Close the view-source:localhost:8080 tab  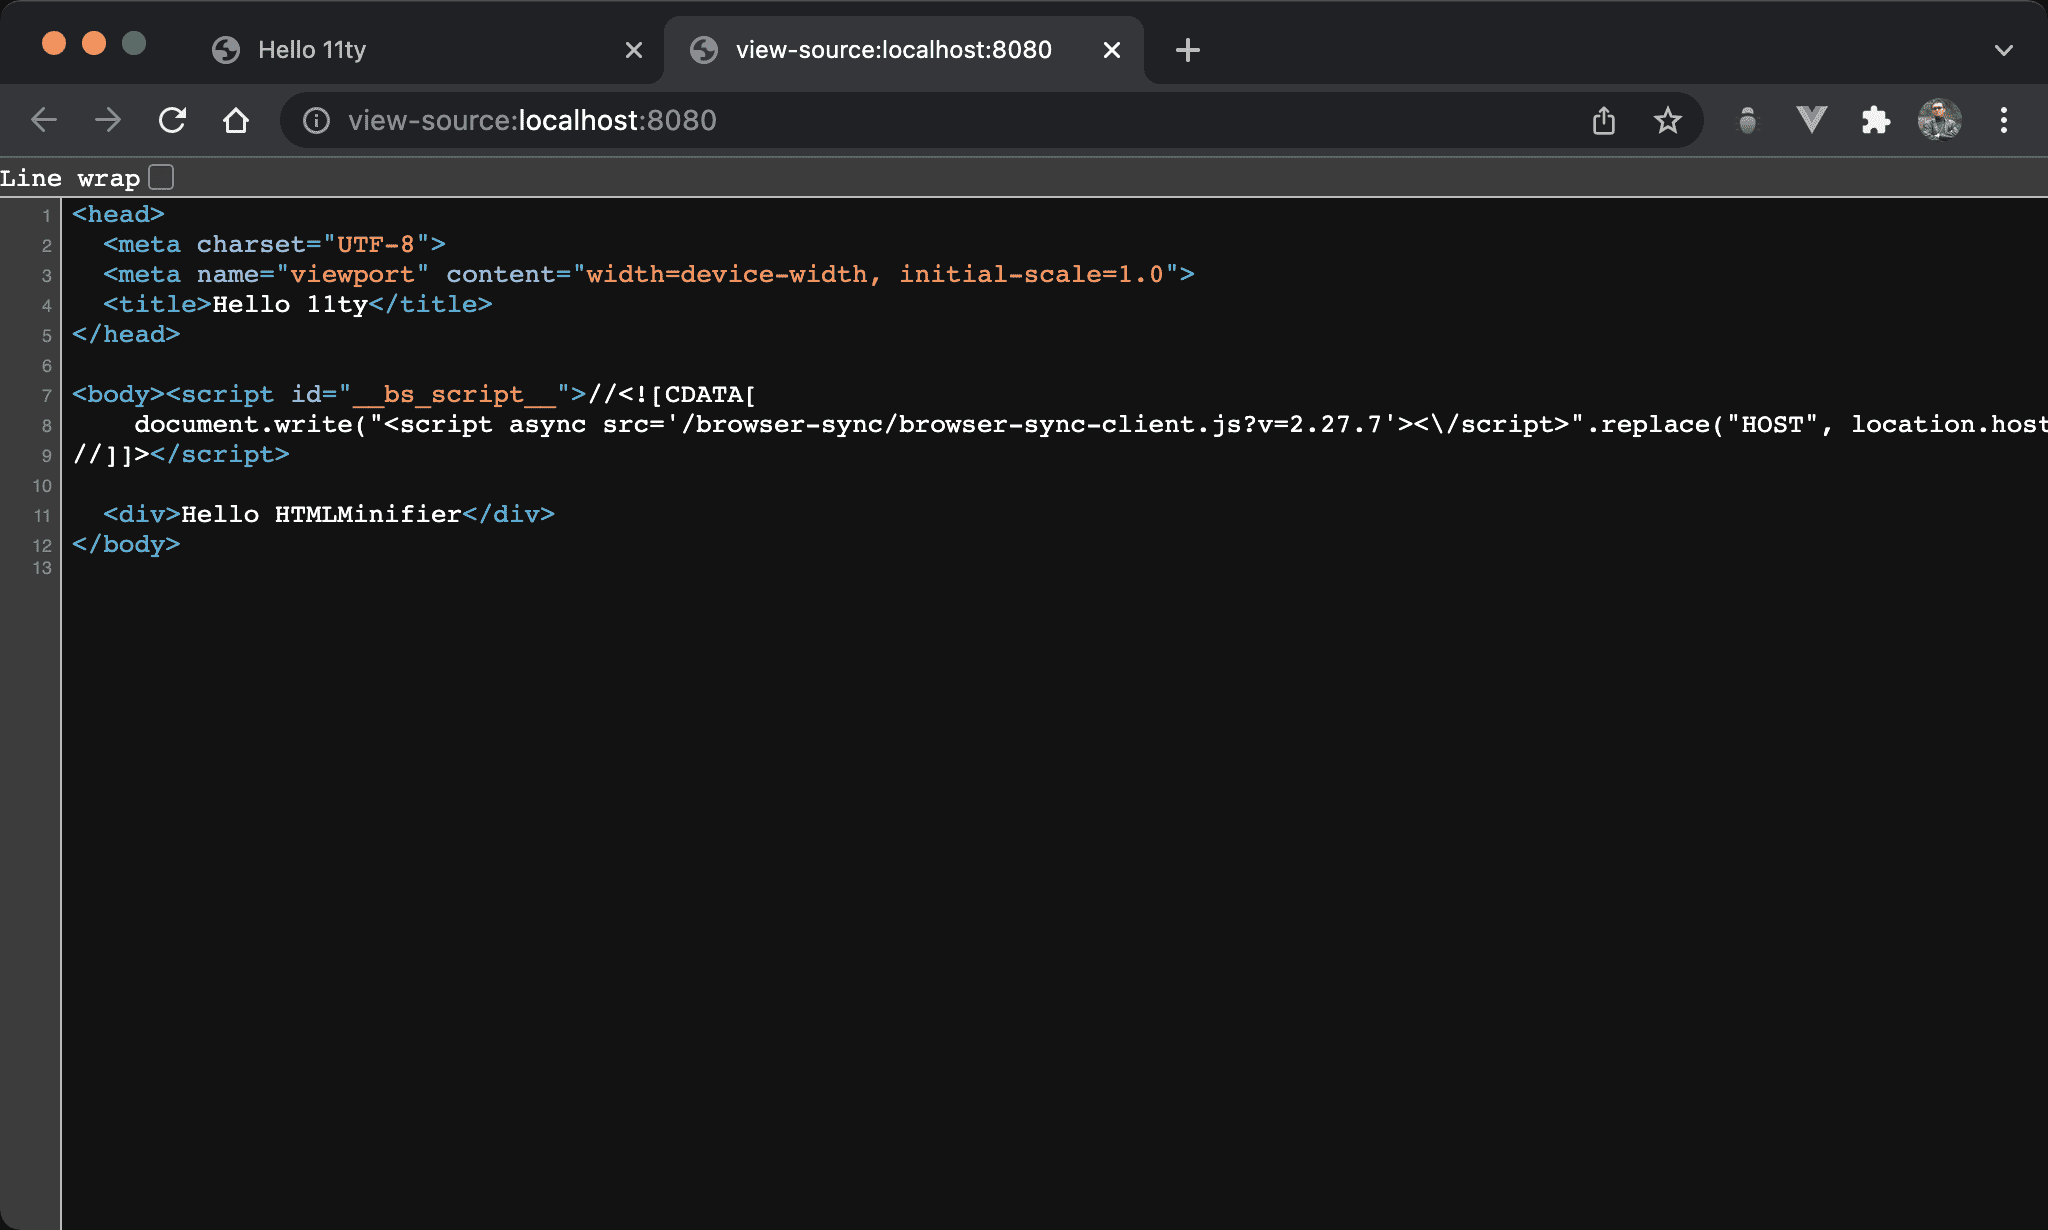pyautogui.click(x=1111, y=50)
